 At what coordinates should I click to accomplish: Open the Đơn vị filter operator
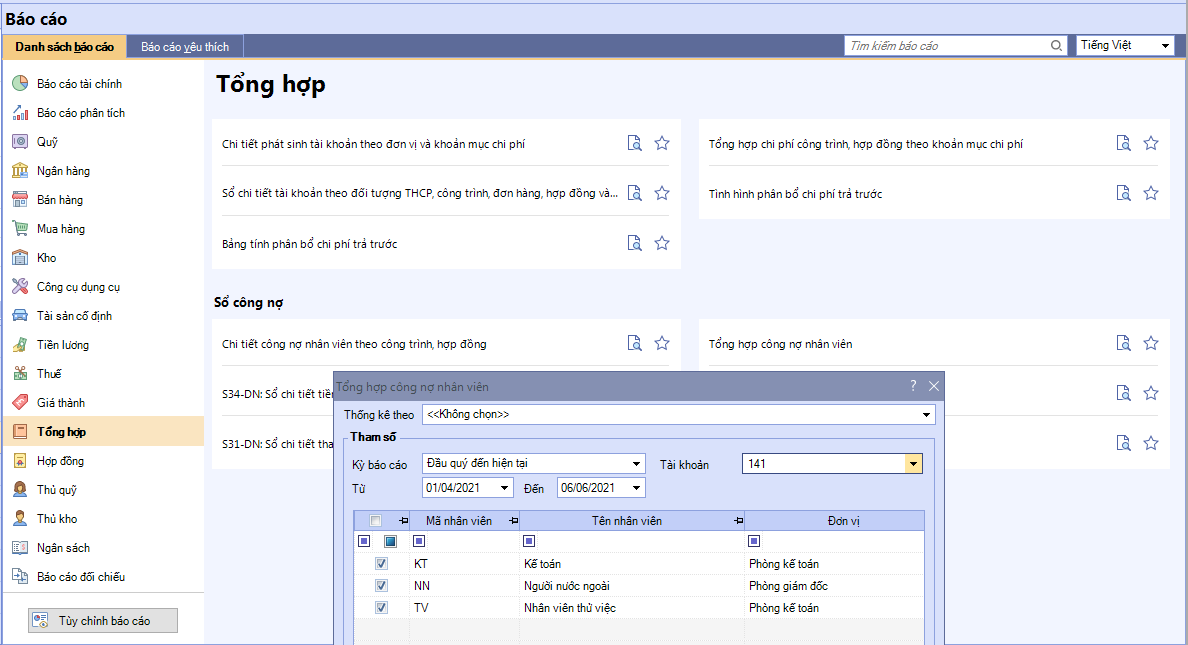click(754, 541)
